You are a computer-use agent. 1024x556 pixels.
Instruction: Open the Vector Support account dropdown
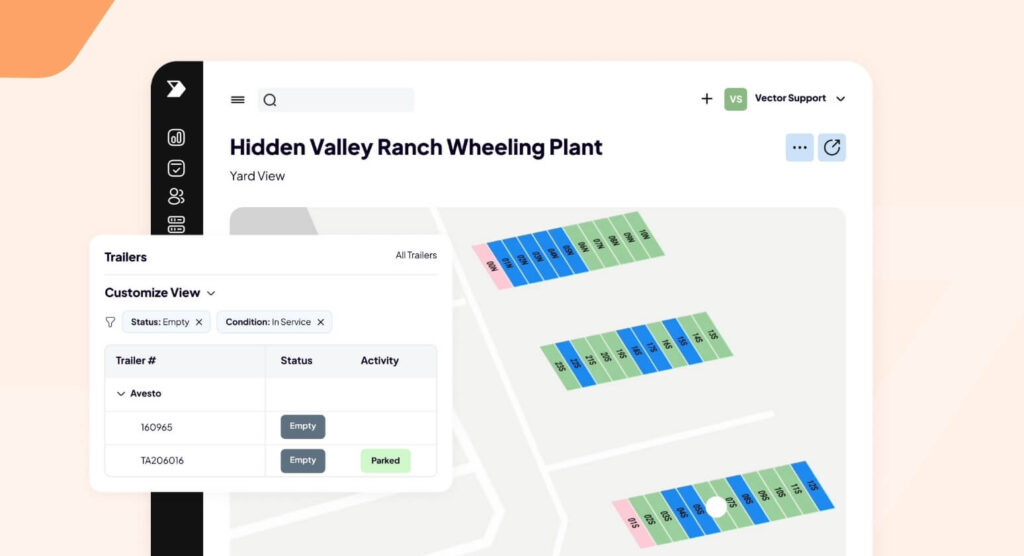(840, 99)
